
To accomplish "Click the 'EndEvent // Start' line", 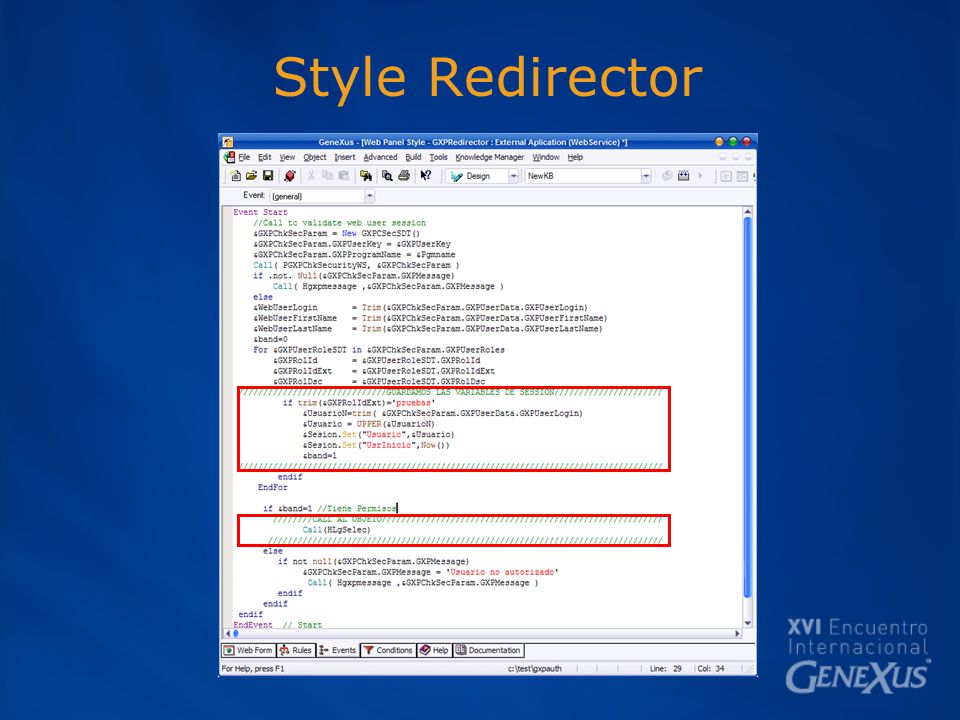I will point(277,624).
